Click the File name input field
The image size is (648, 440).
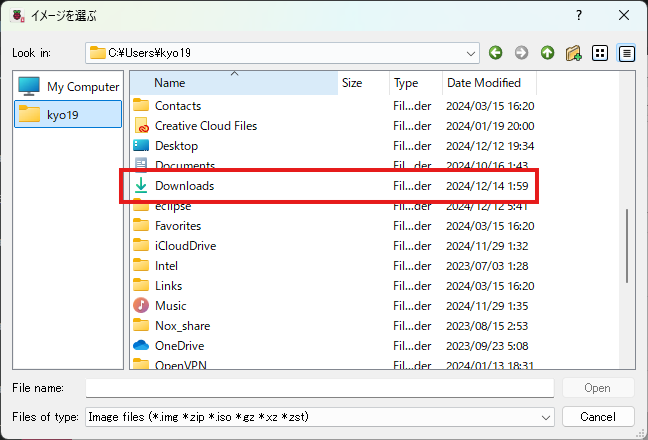pyautogui.click(x=320, y=388)
